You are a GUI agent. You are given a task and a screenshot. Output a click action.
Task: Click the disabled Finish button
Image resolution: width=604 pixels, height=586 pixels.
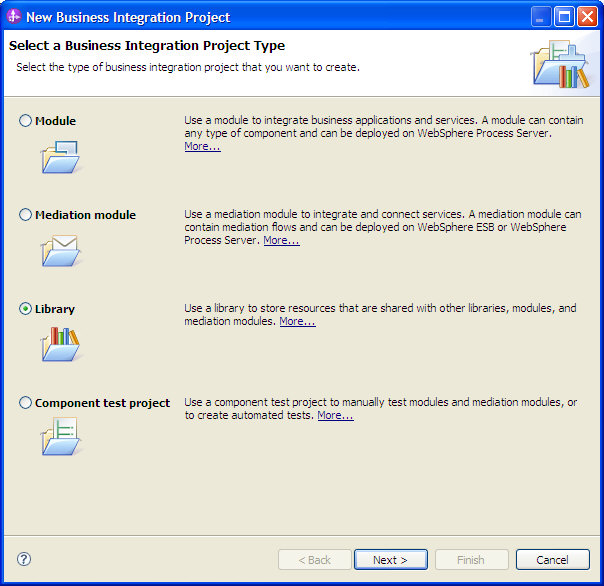(471, 559)
